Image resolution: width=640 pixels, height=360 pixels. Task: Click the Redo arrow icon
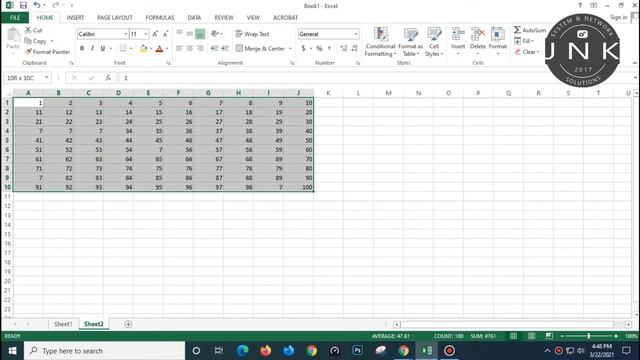[x=55, y=5]
